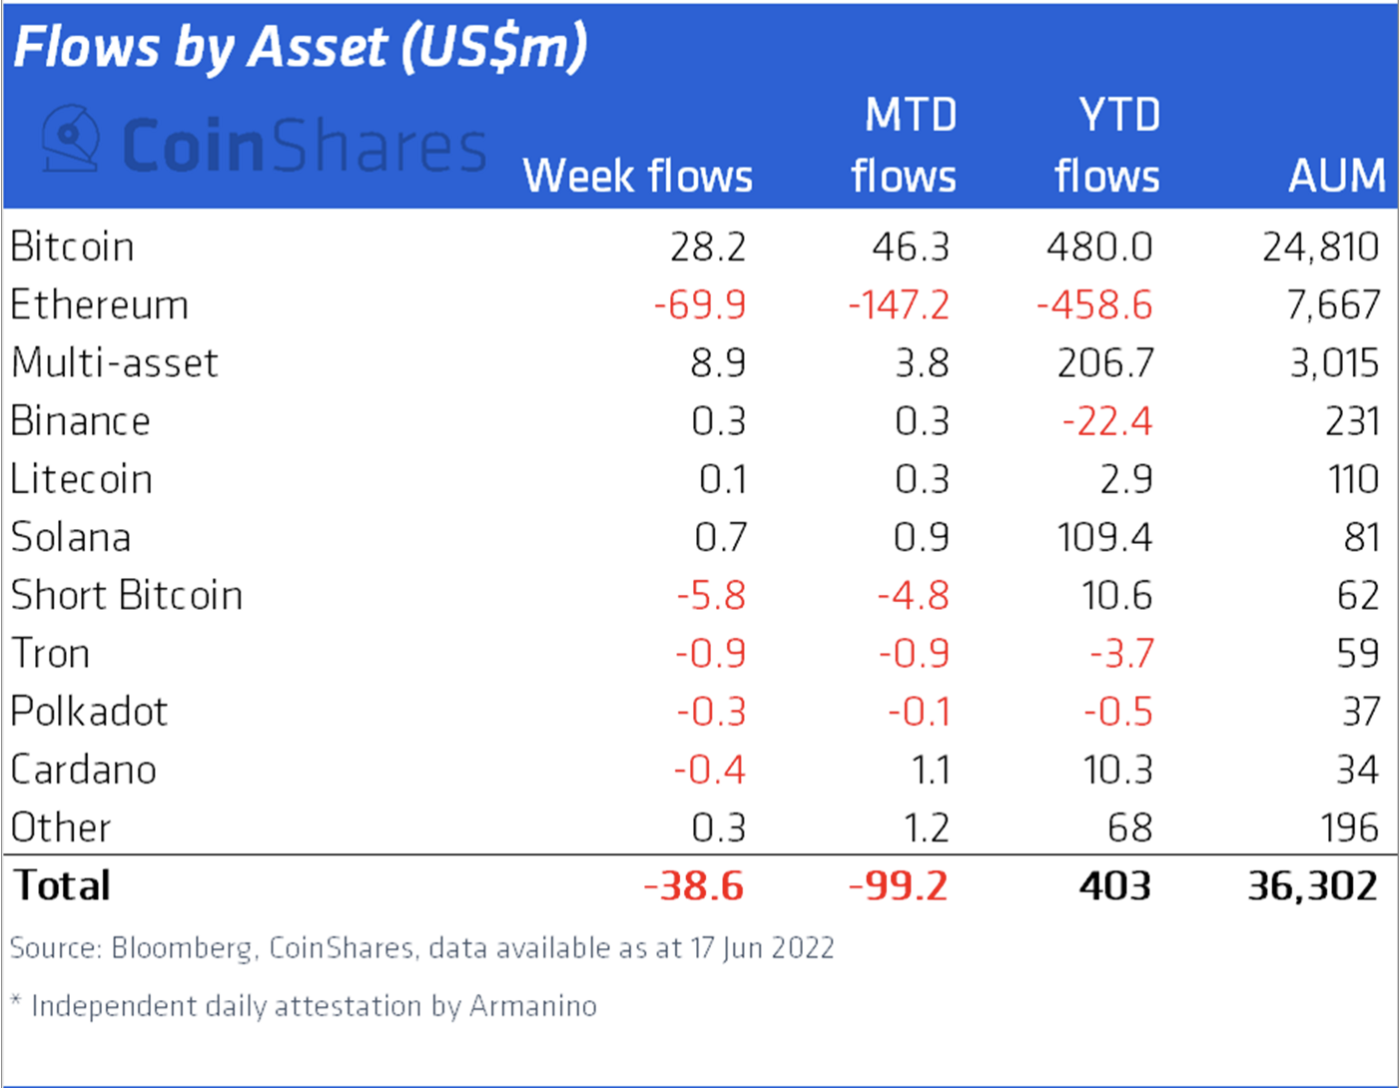Click the Bloomberg, CoinShares source note
The width and height of the screenshot is (1400, 1088).
tap(422, 947)
